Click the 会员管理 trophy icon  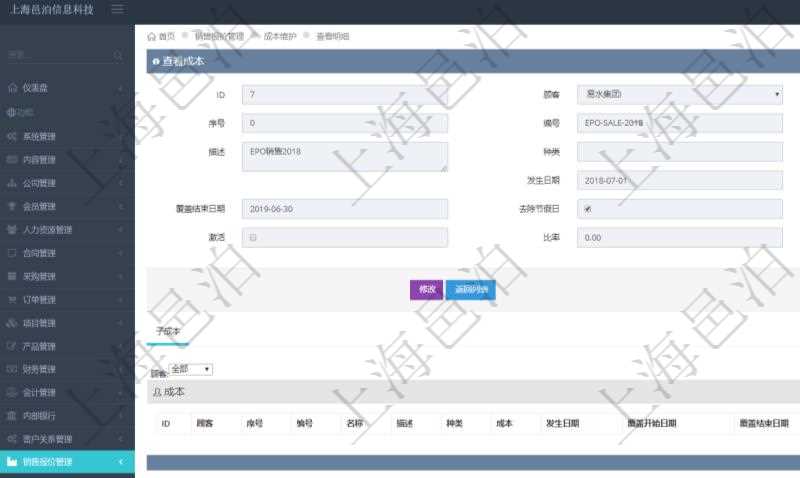point(12,206)
